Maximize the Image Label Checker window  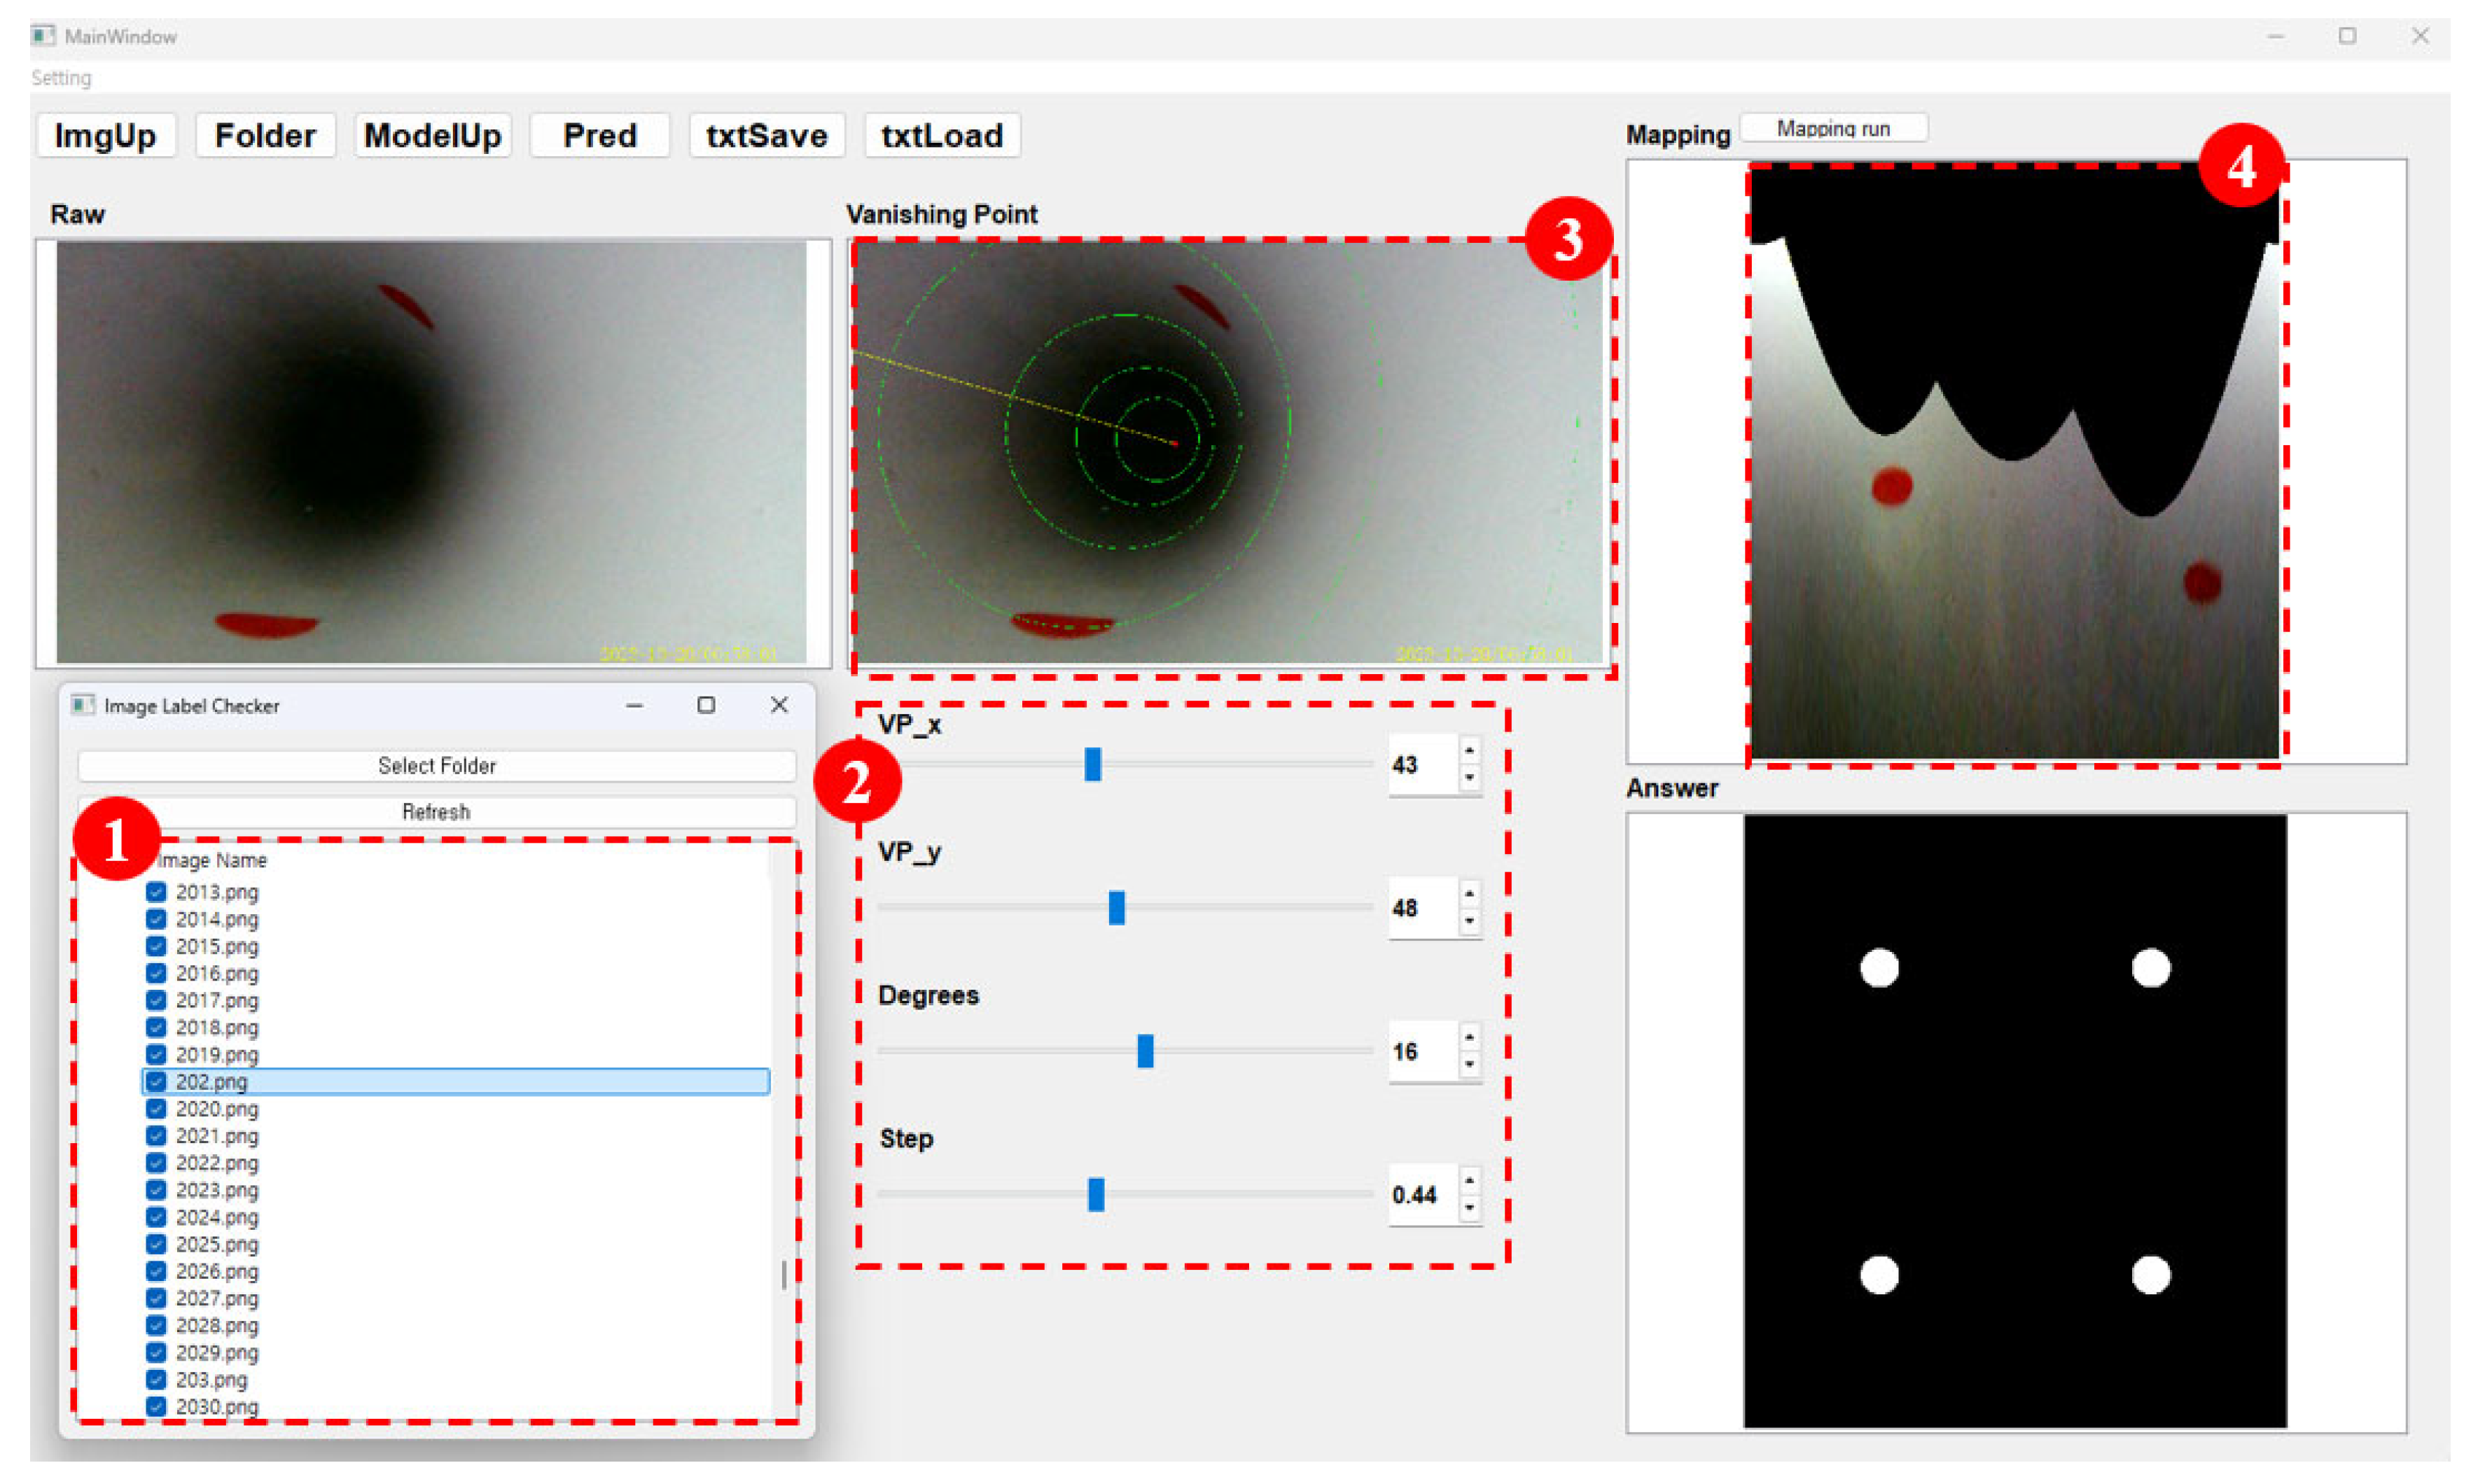706,705
